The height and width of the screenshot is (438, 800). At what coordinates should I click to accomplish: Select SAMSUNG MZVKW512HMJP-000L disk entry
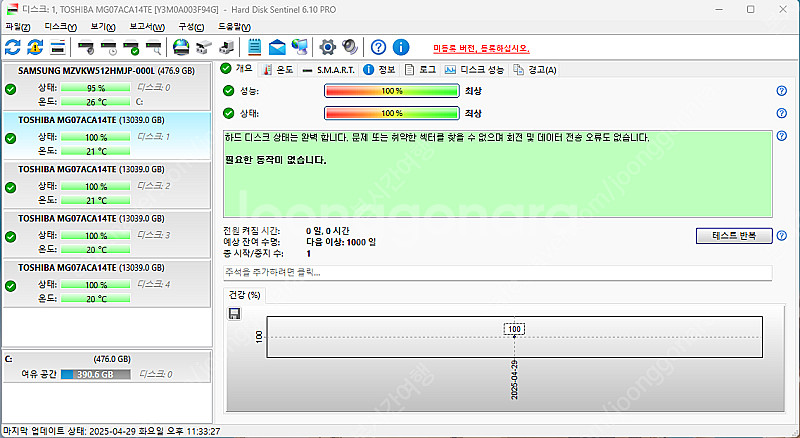[106, 87]
